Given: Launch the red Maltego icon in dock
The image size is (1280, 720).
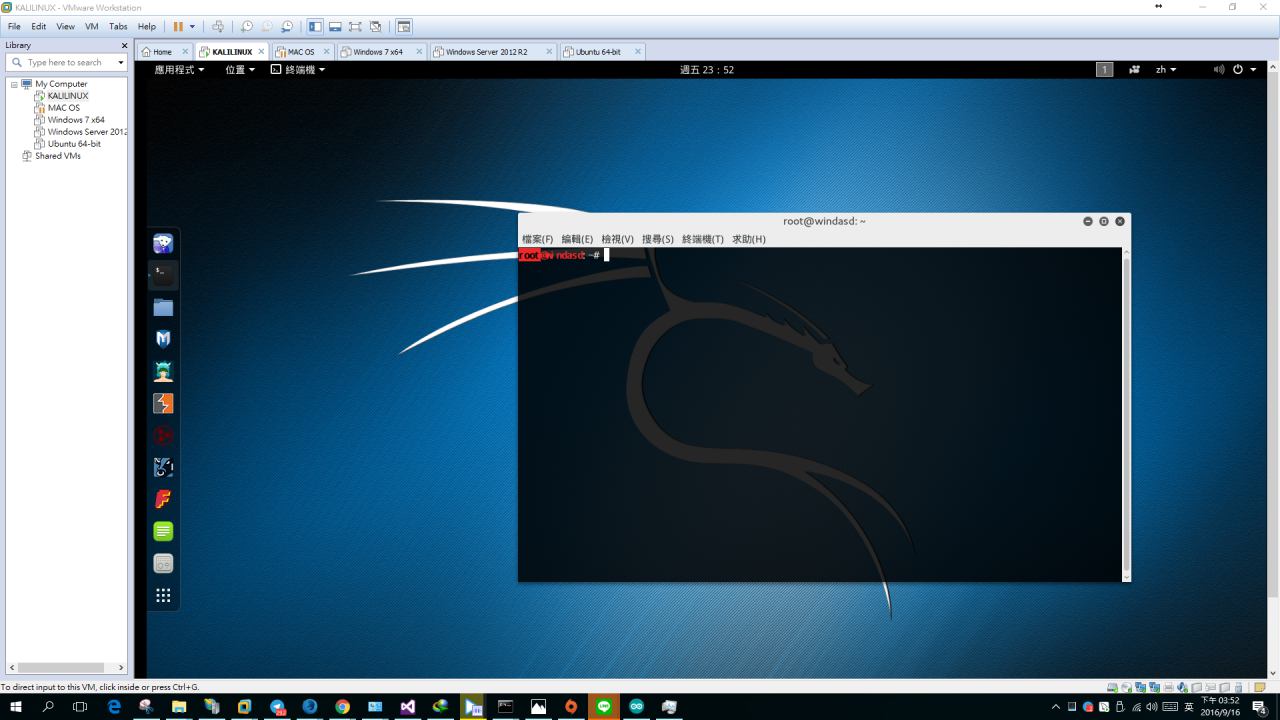Looking at the screenshot, I should 163,435.
